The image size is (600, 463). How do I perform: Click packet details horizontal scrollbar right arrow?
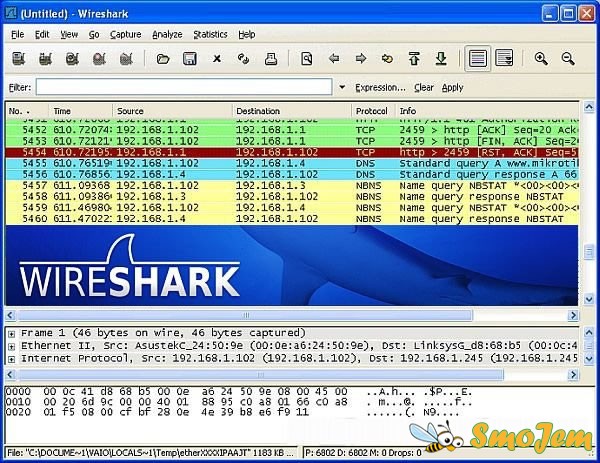pos(573,375)
